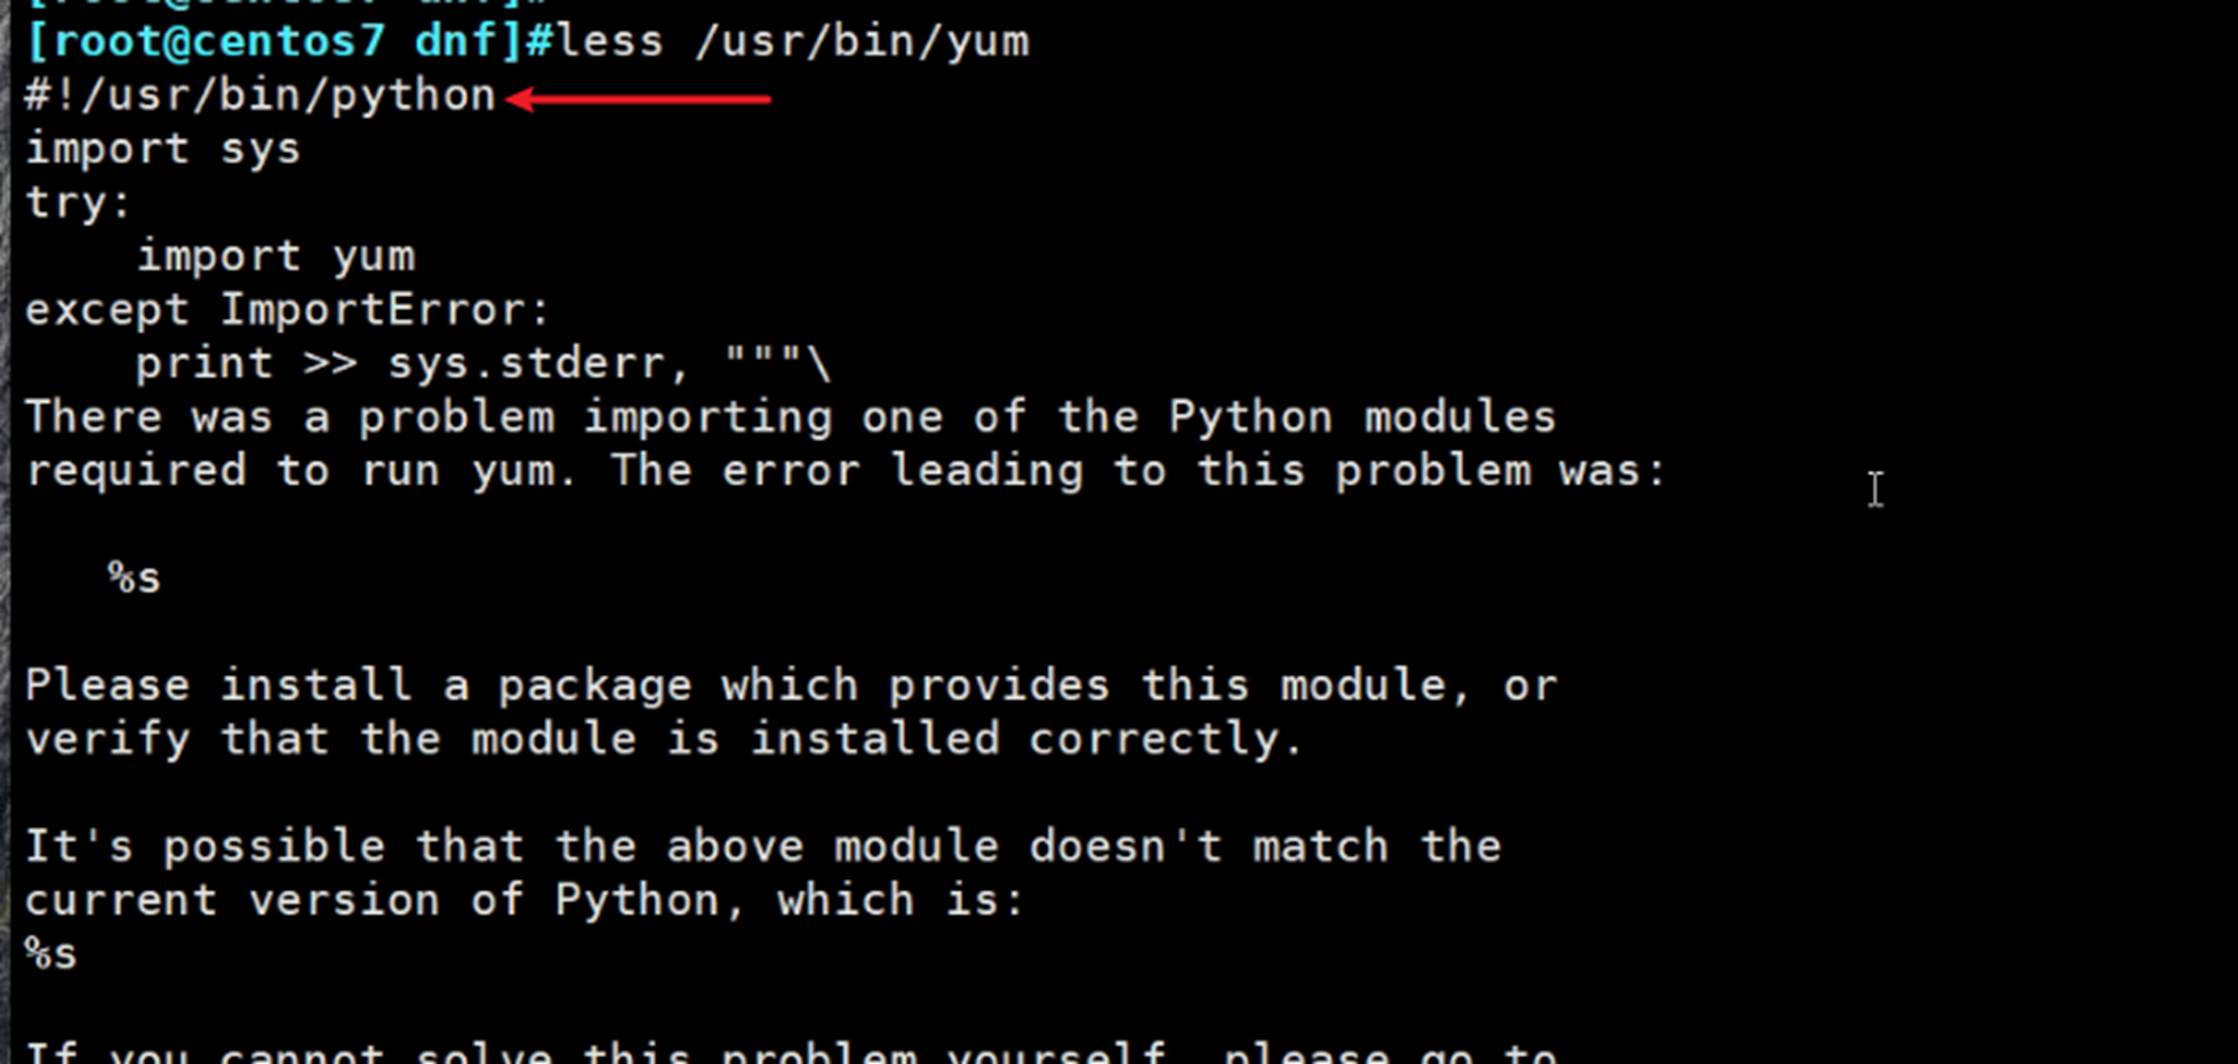Click the red arrow pointing at the shebang
The image size is (2238, 1064).
coord(640,99)
